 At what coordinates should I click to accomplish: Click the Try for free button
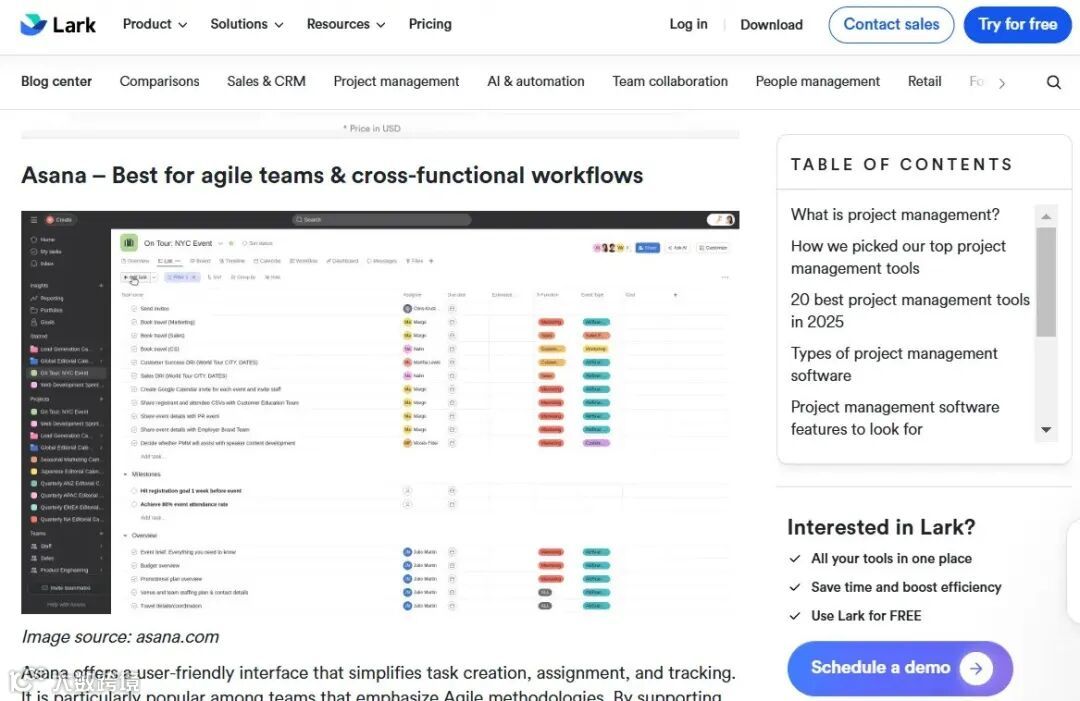[x=1017, y=25]
